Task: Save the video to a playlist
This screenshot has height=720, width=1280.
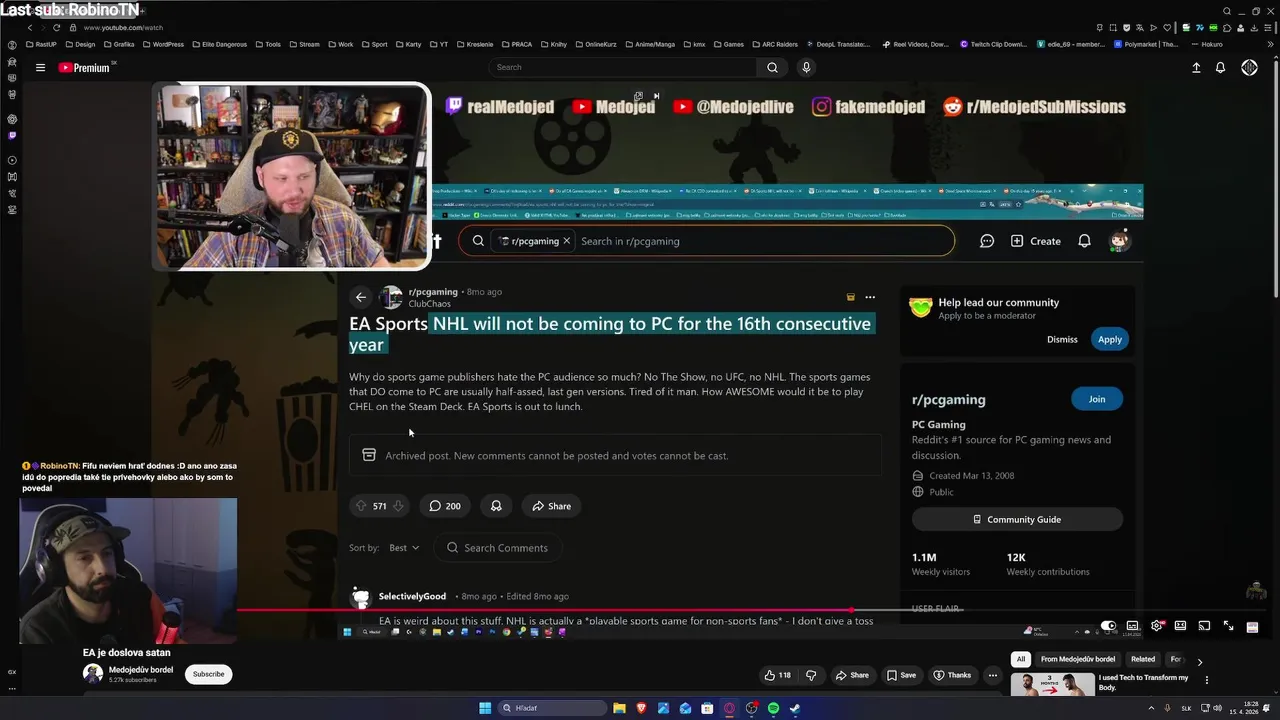Action: point(901,675)
